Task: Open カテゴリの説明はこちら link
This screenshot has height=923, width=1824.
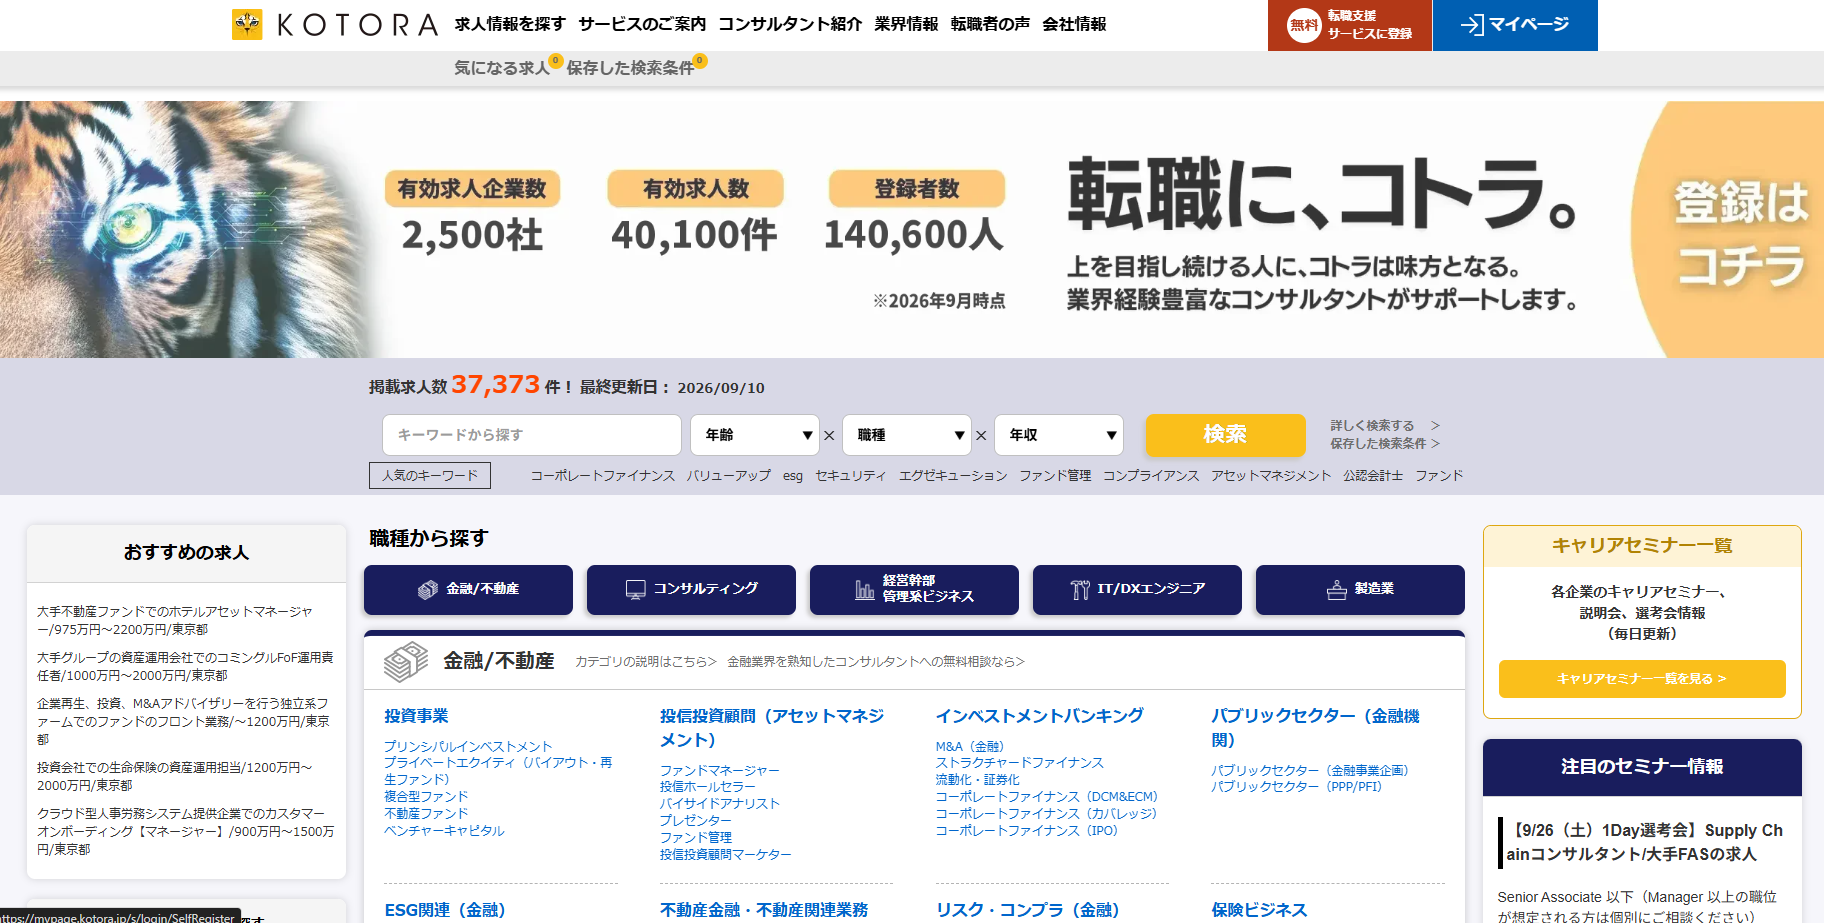Action: pos(646,662)
